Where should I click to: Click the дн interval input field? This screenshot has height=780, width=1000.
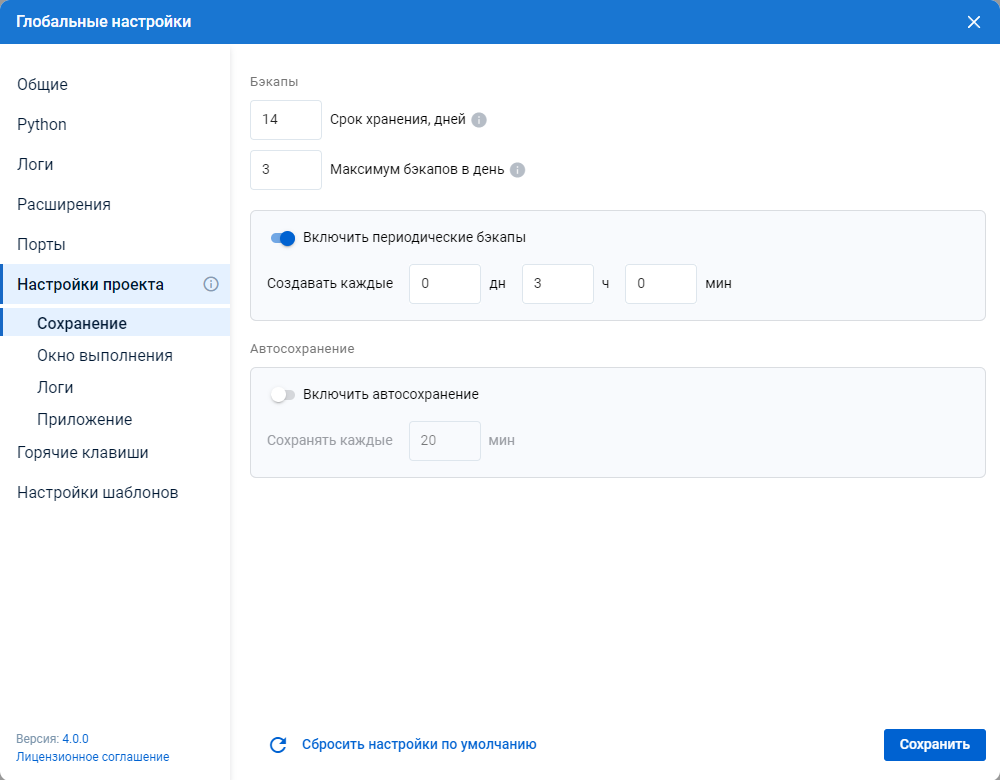pyautogui.click(x=445, y=284)
